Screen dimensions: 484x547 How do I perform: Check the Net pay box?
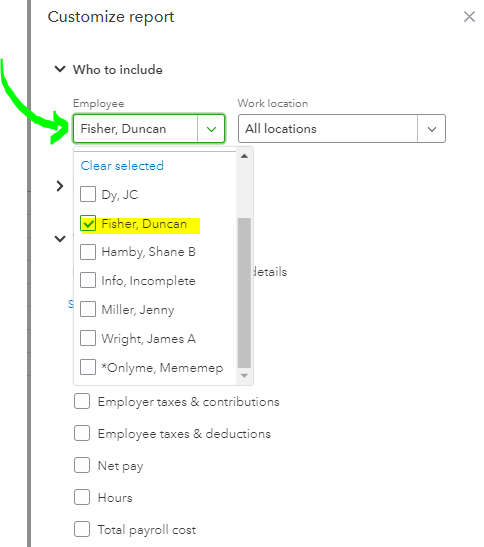pos(82,465)
